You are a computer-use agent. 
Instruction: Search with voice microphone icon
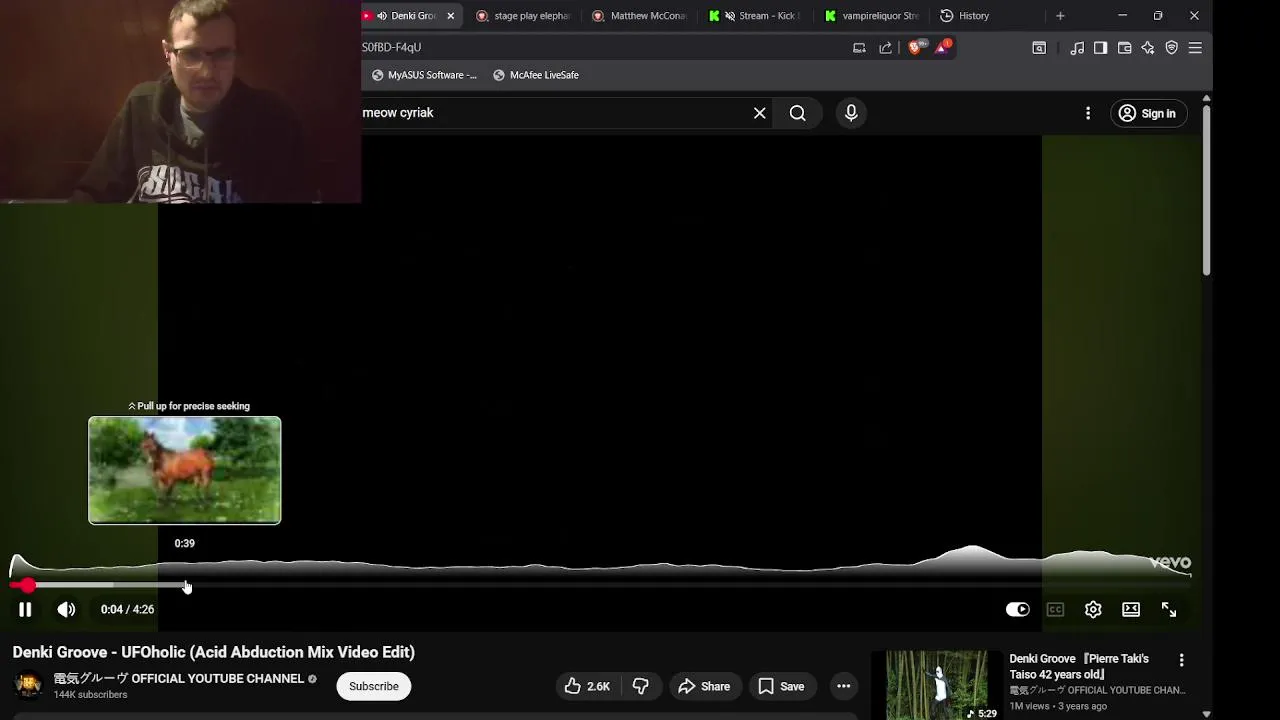click(851, 113)
